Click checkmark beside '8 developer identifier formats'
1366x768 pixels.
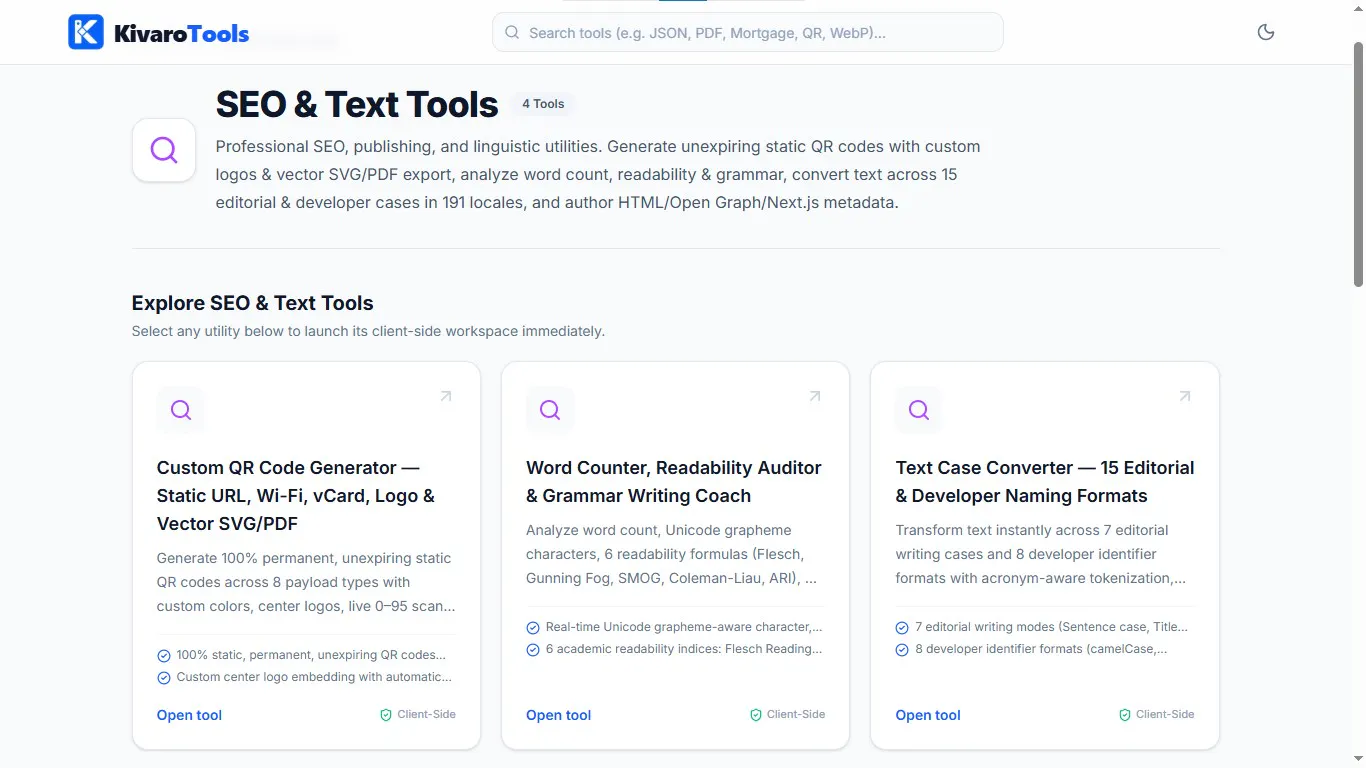tap(903, 650)
